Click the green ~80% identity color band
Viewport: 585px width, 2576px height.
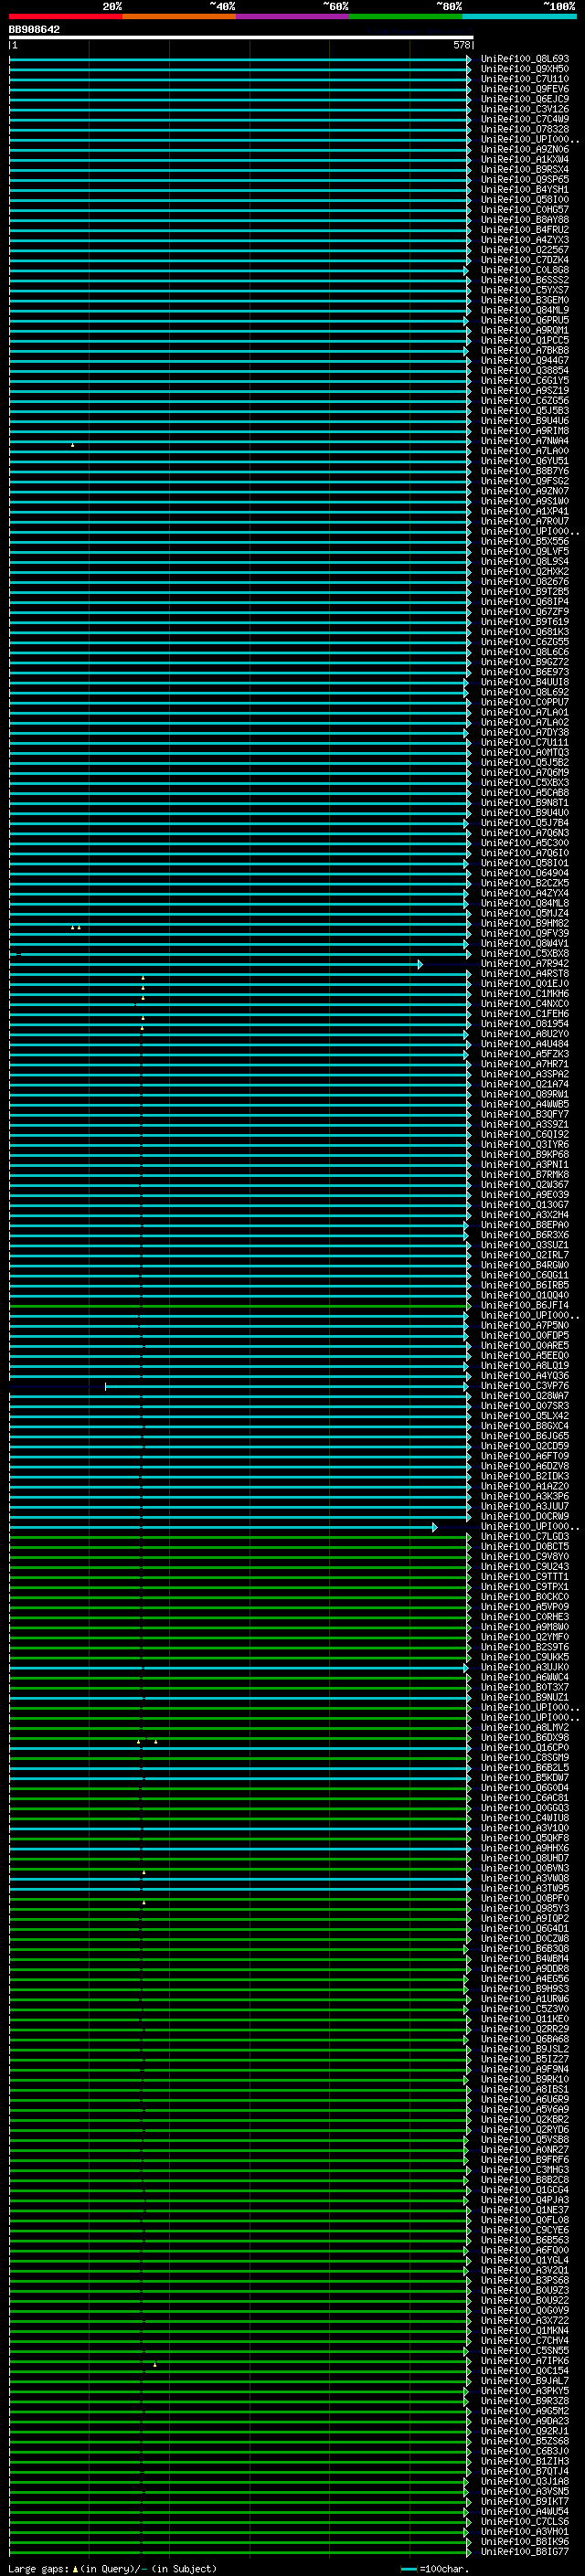pyautogui.click(x=406, y=17)
